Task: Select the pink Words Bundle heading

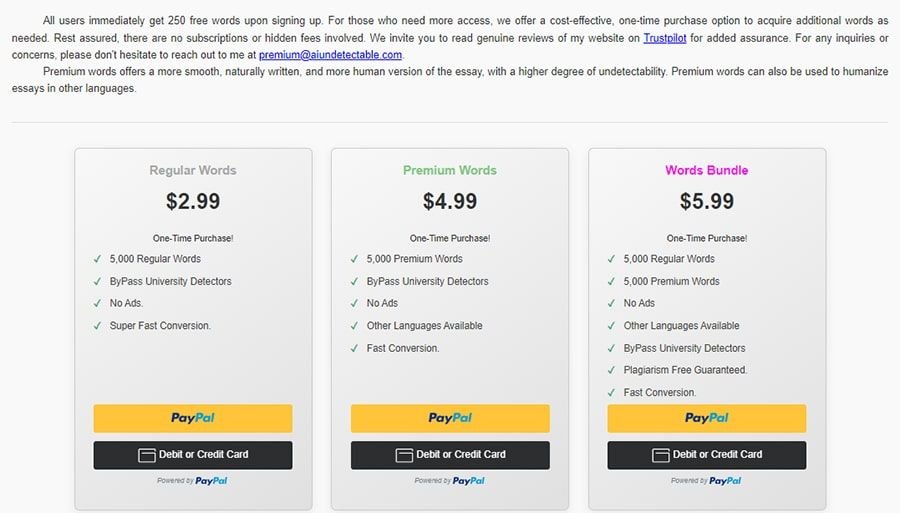Action: pos(707,170)
